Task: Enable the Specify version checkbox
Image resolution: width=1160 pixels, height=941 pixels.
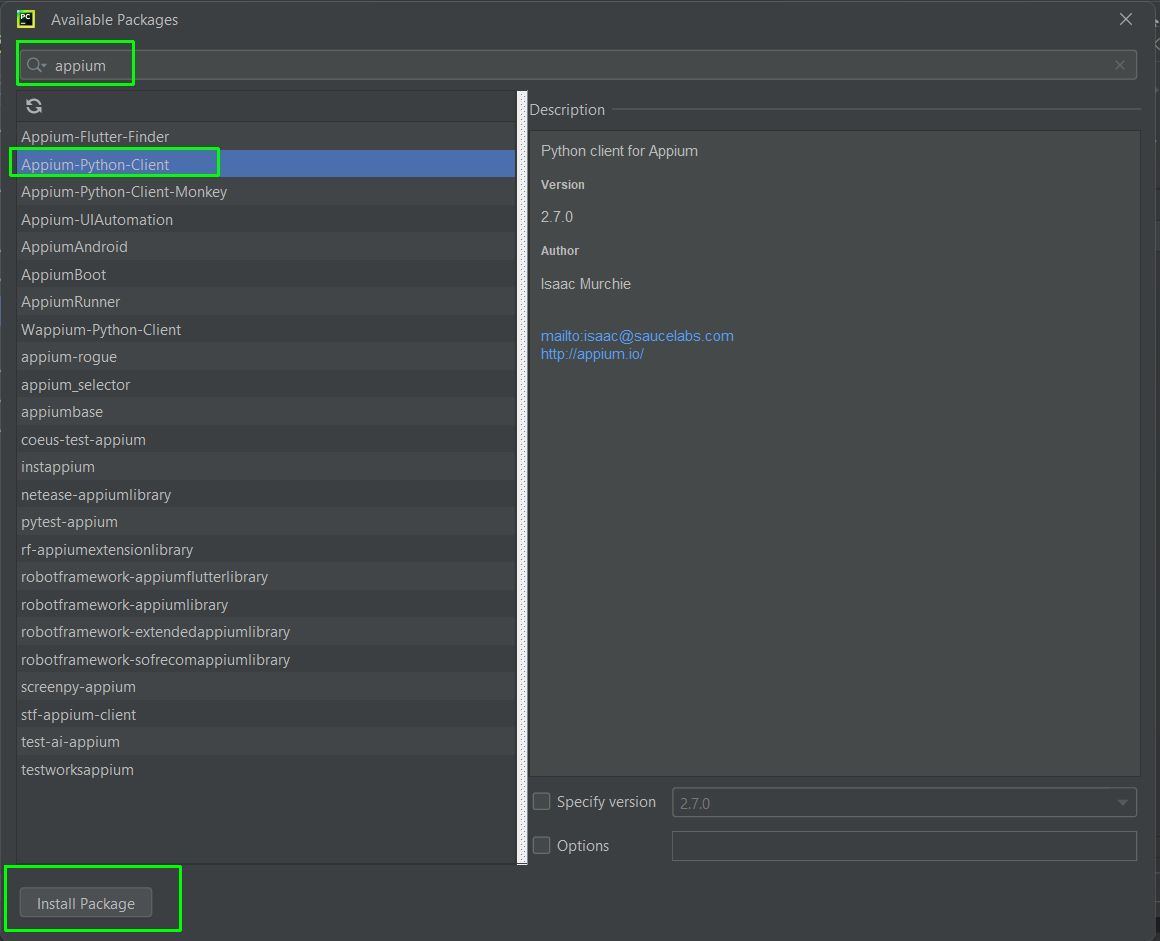Action: click(542, 801)
